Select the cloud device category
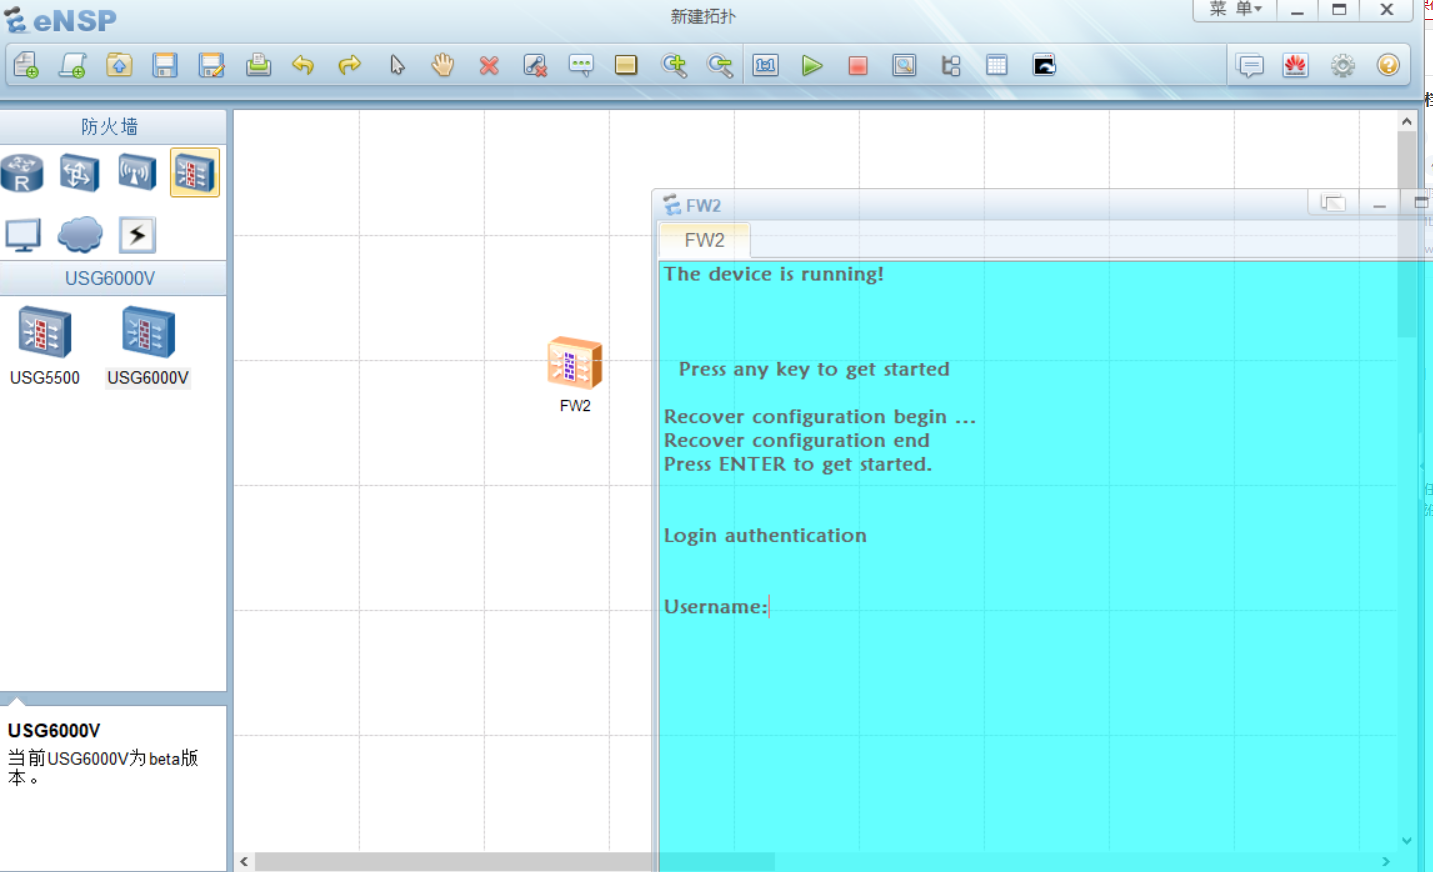The width and height of the screenshot is (1433, 872). [x=80, y=235]
